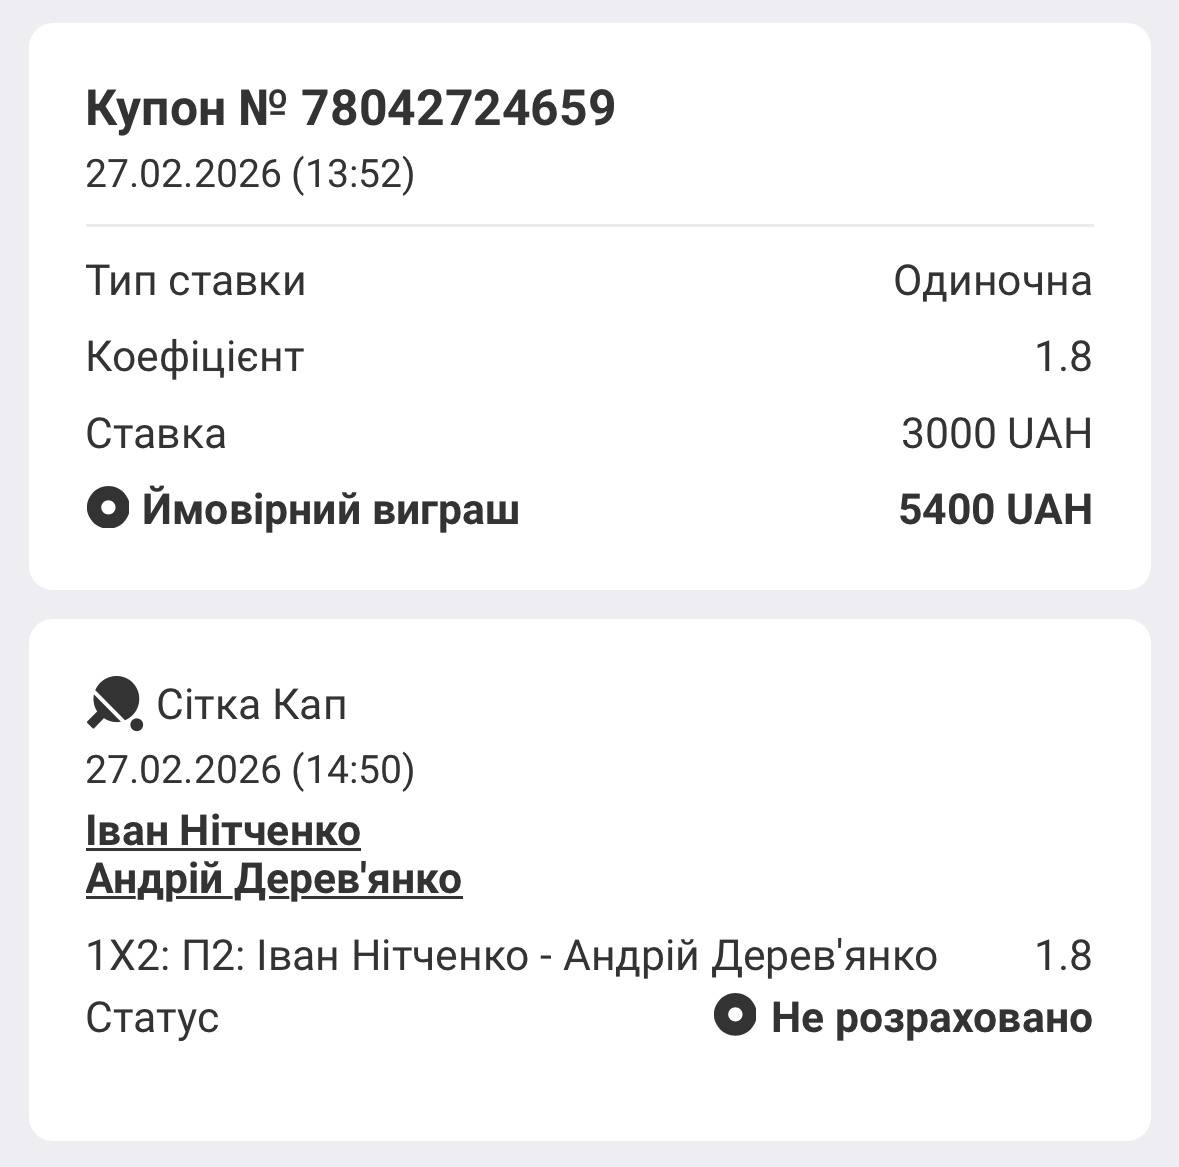Select the coupon number 78042724659 heading
The height and width of the screenshot is (1167, 1179).
tap(350, 108)
